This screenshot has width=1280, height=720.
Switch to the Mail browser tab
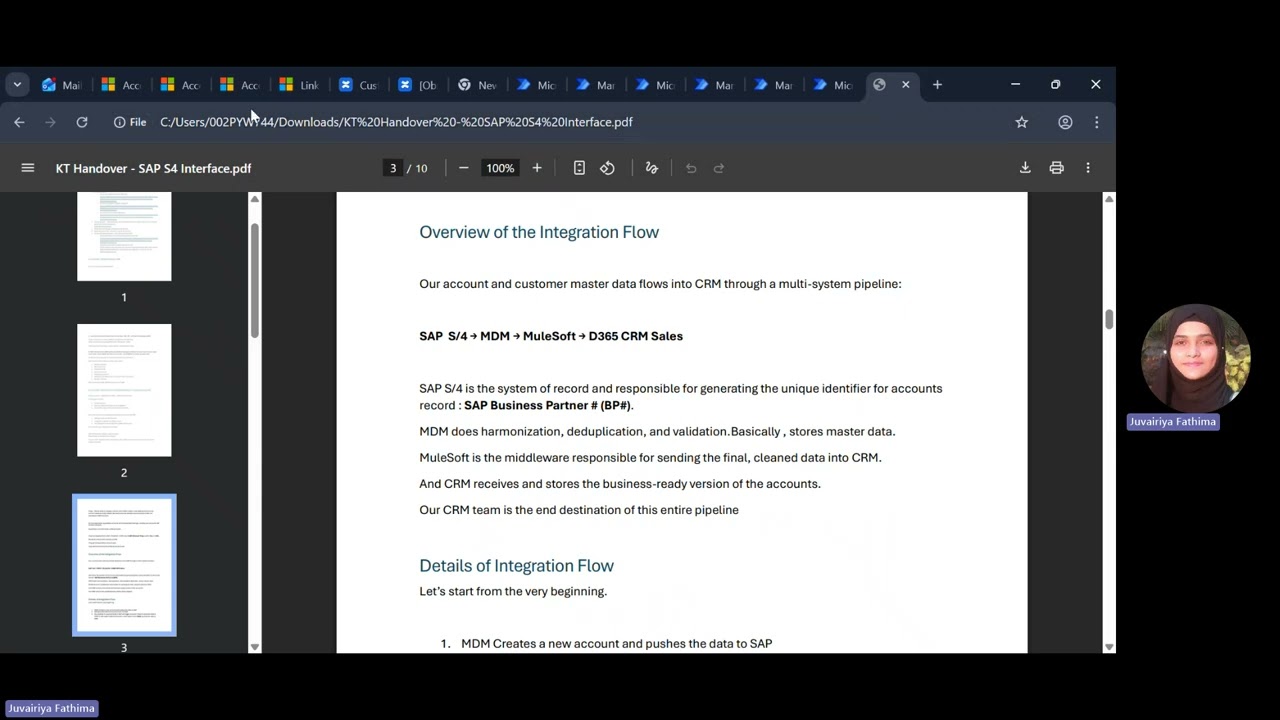[61, 85]
